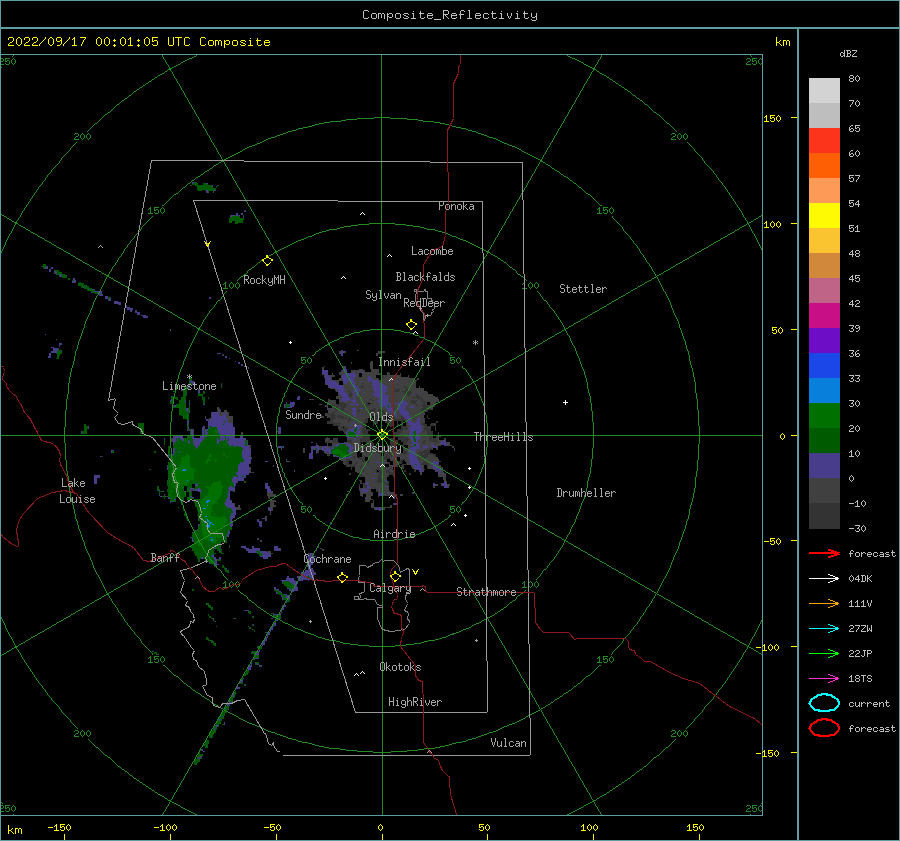
Task: Click the Blackfalds city label
Action: pos(425,277)
